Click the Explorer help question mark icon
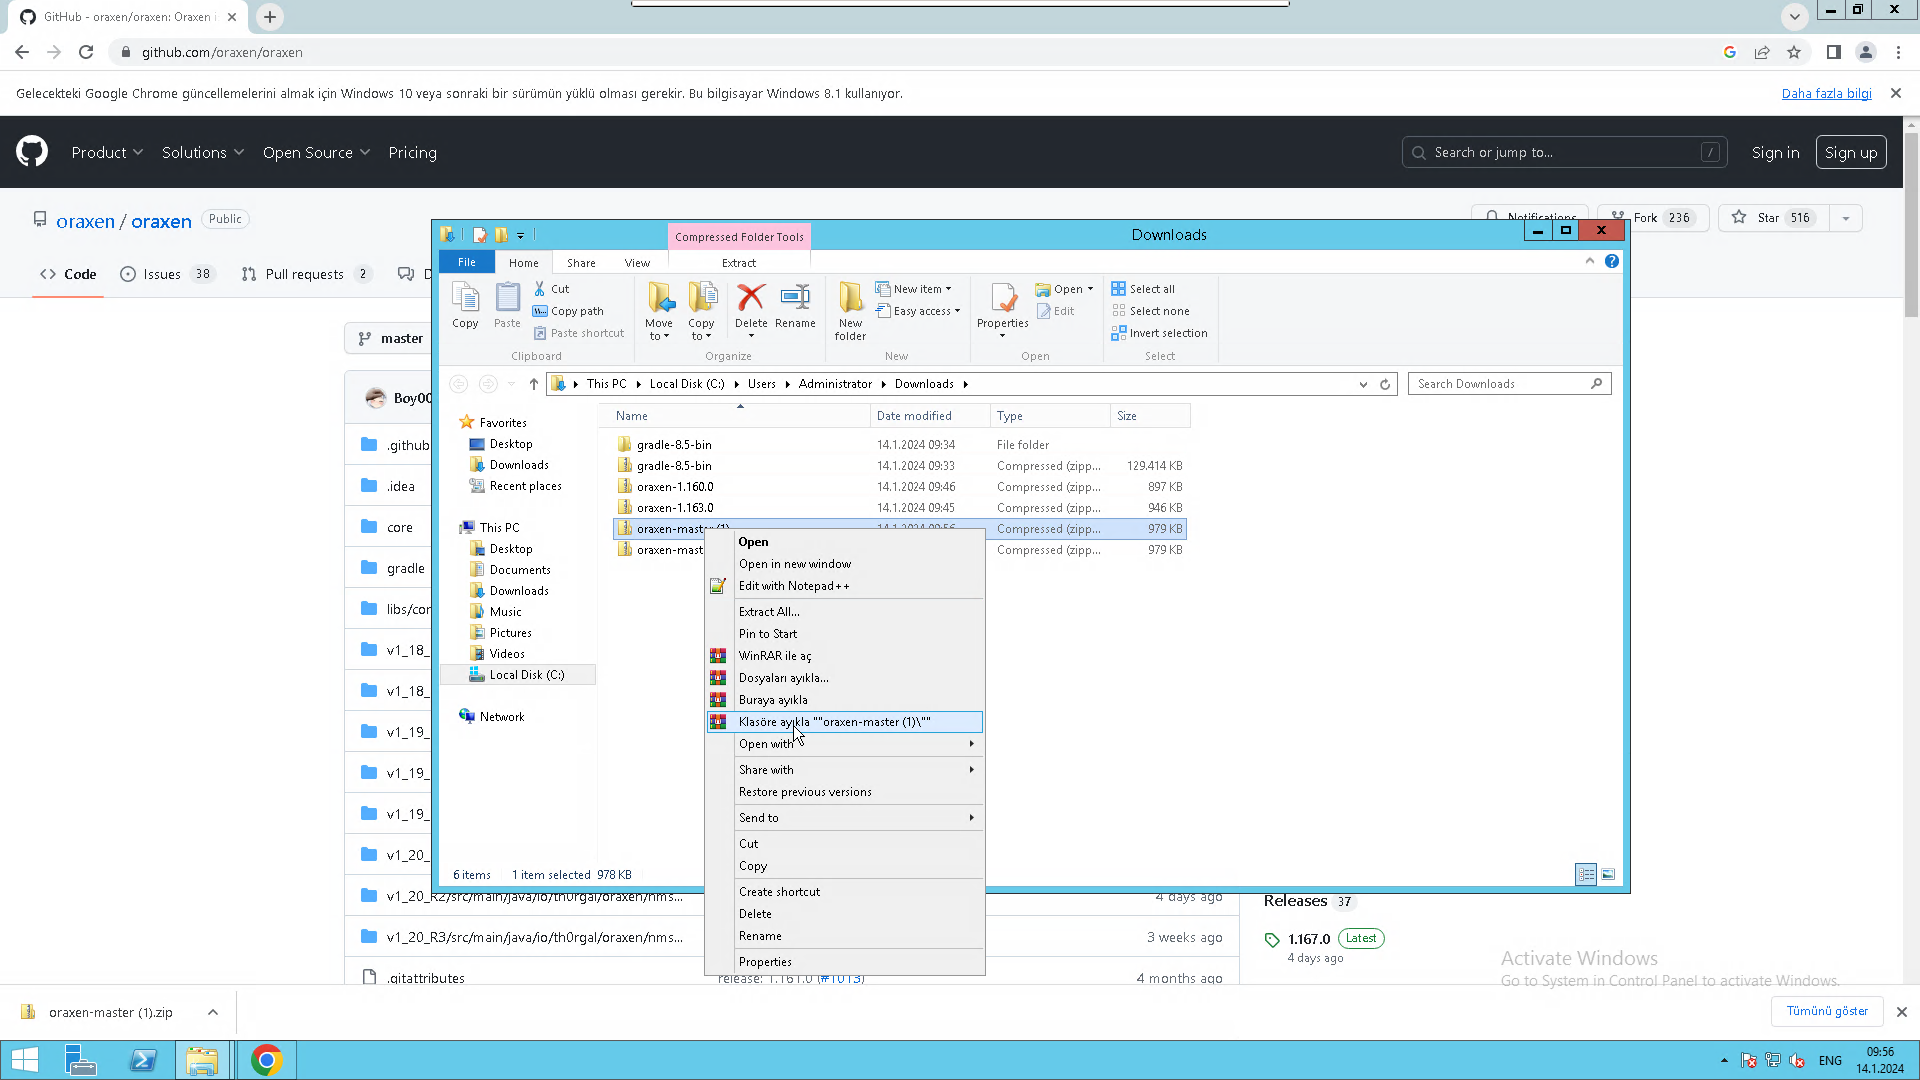1920x1080 pixels. [1612, 261]
